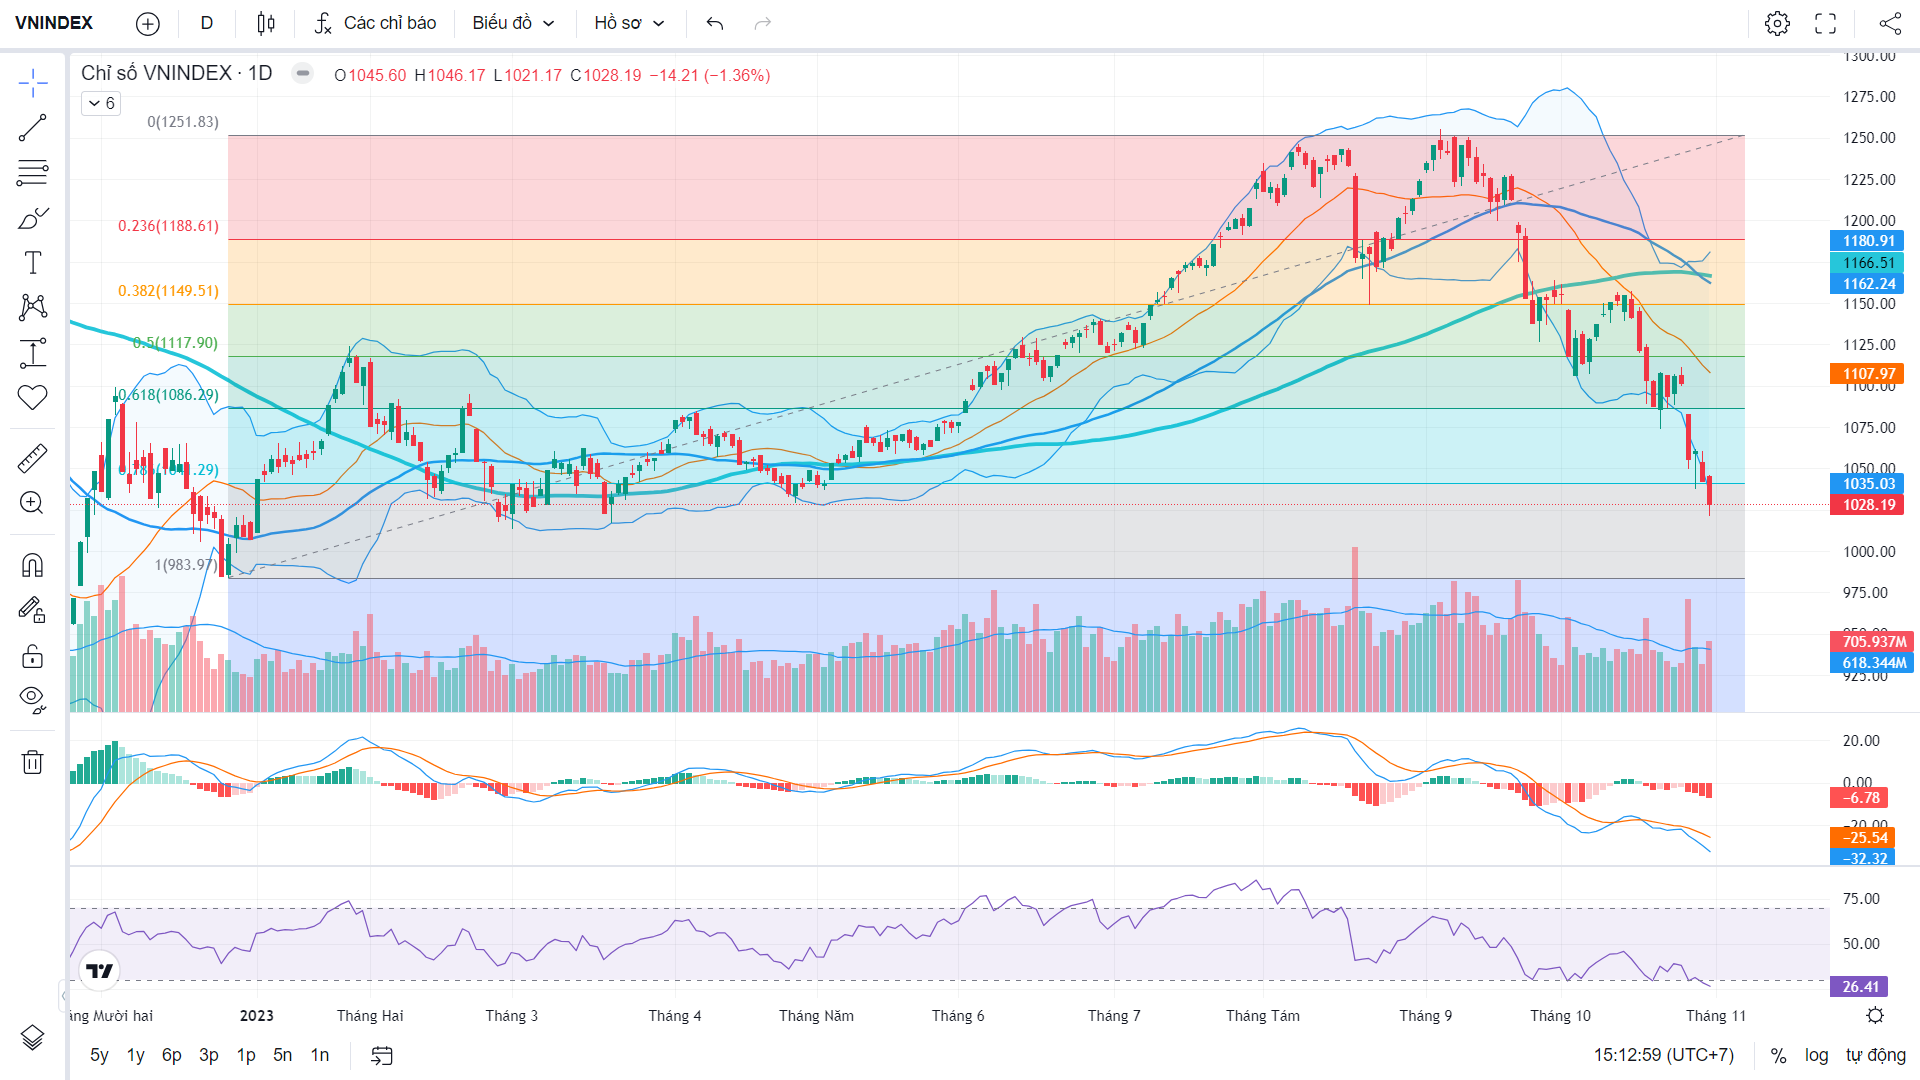Toggle tự động auto scale
Viewport: 1920px width, 1080px height.
(1876, 1055)
